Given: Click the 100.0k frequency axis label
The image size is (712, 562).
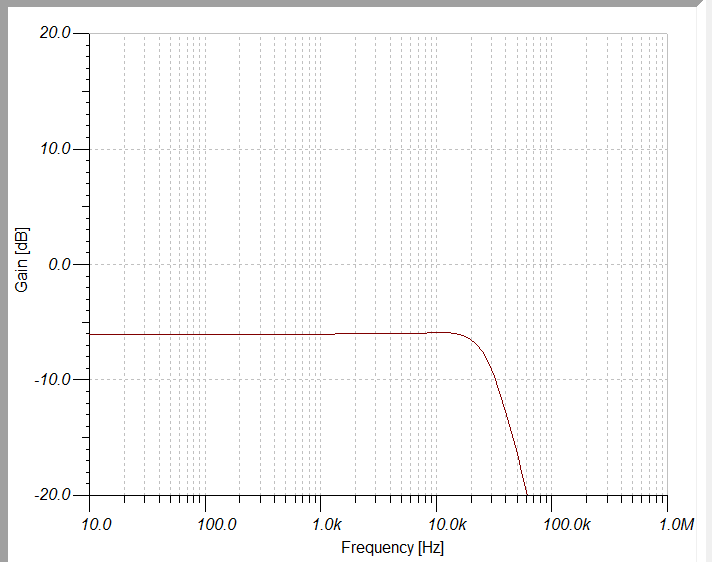Looking at the screenshot, I should (567, 524).
